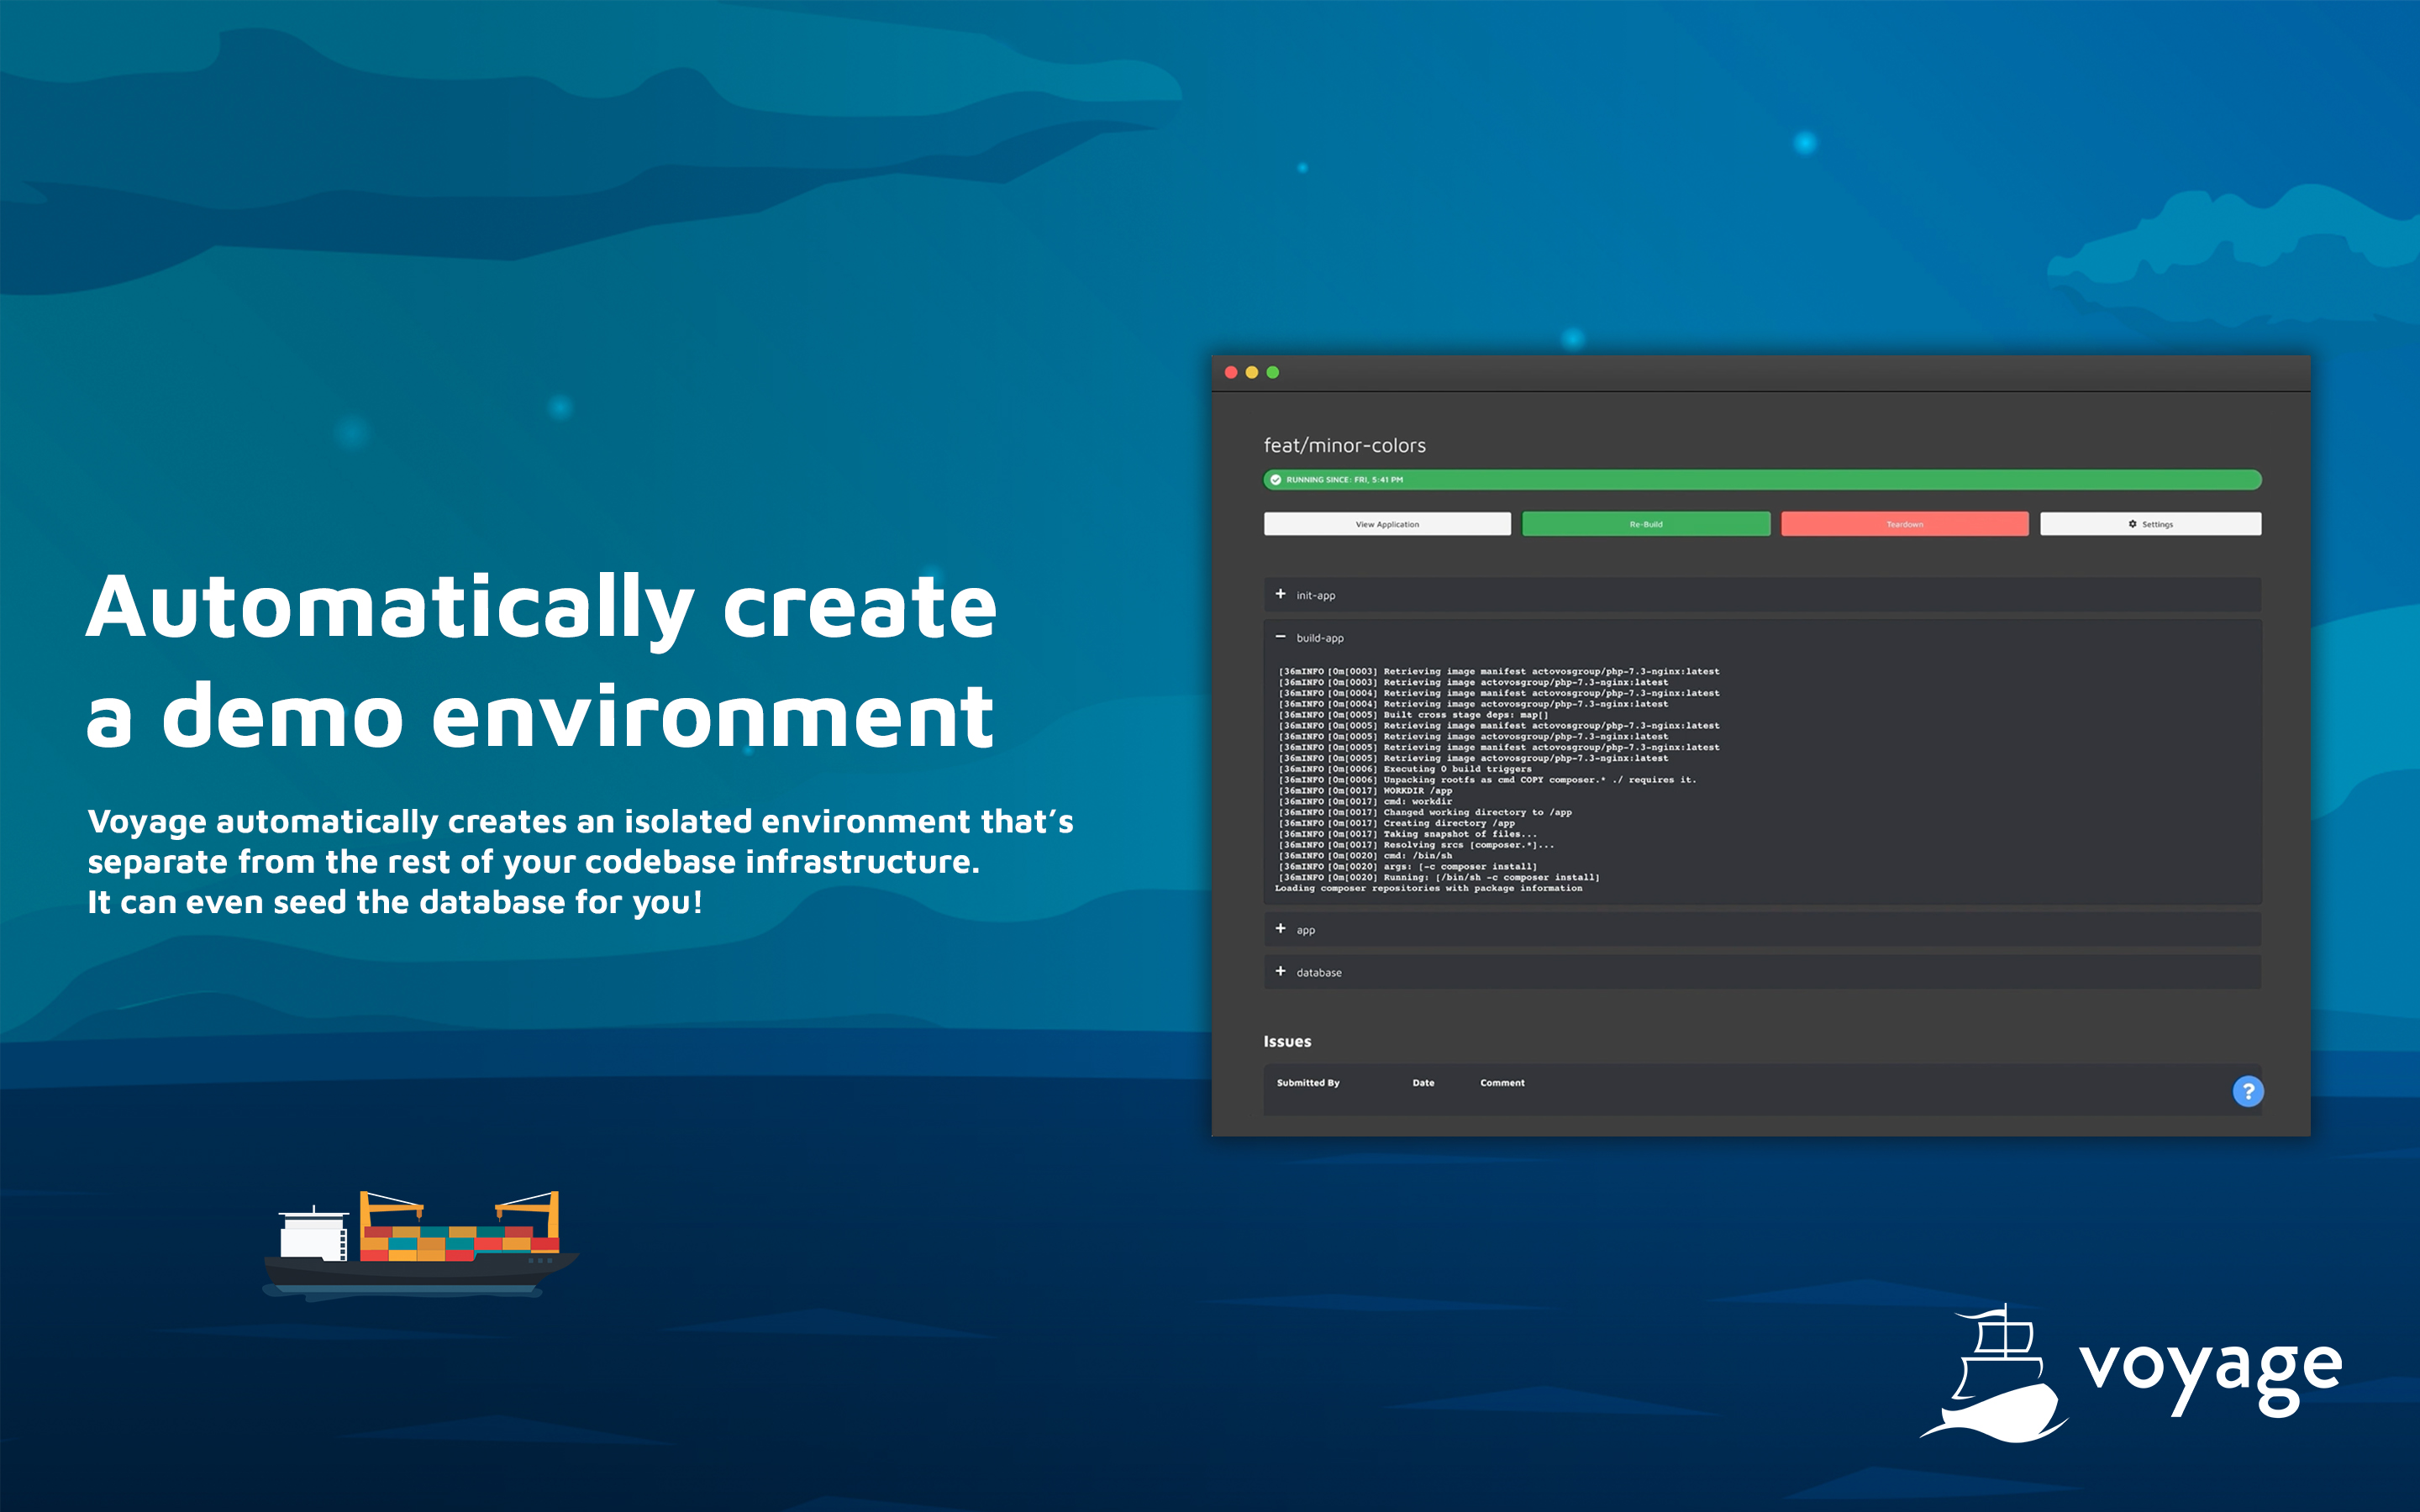Screen dimensions: 2420x1512
Task: Click the database row label
Action: coord(1319,973)
